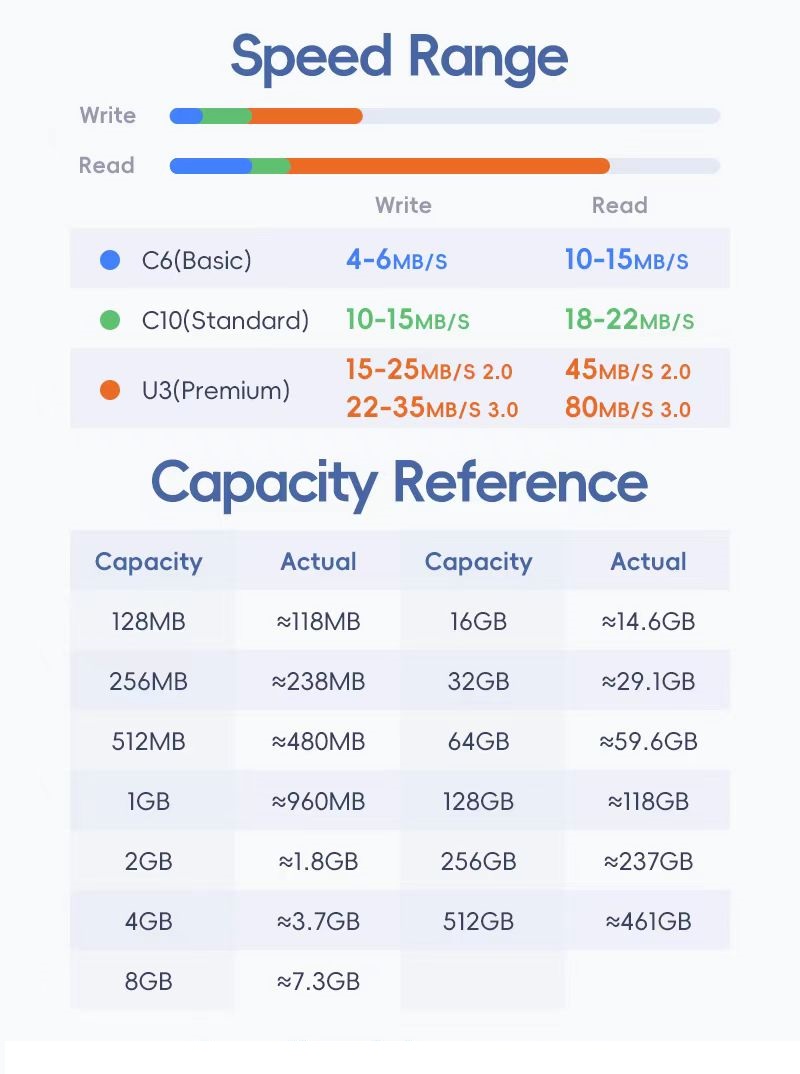Viewport: 800px width, 1074px height.
Task: Select the 128MB capacity cell
Action: [x=149, y=621]
